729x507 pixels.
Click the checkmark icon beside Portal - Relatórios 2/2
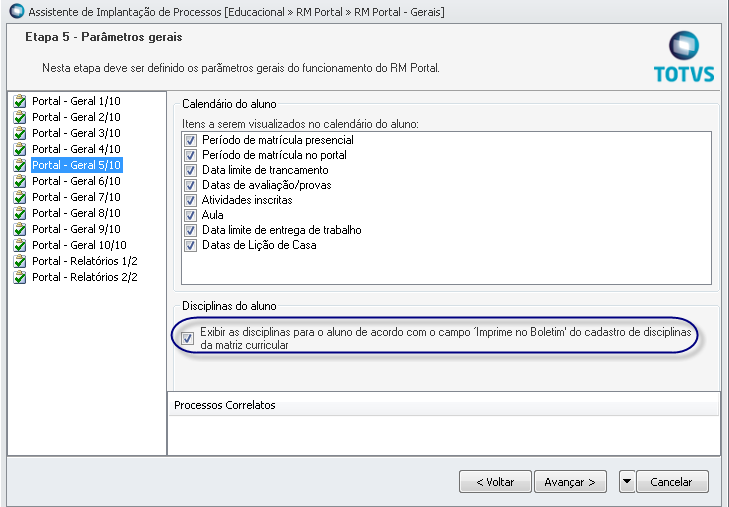[x=20, y=277]
